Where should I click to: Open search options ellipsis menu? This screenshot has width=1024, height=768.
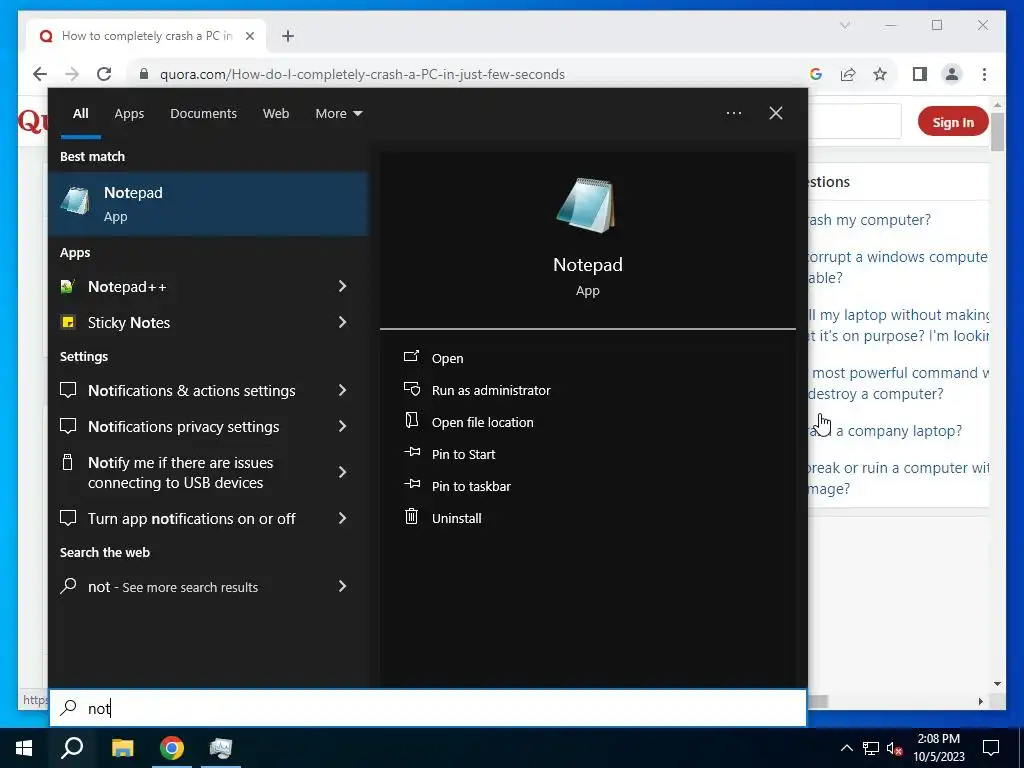coord(734,114)
